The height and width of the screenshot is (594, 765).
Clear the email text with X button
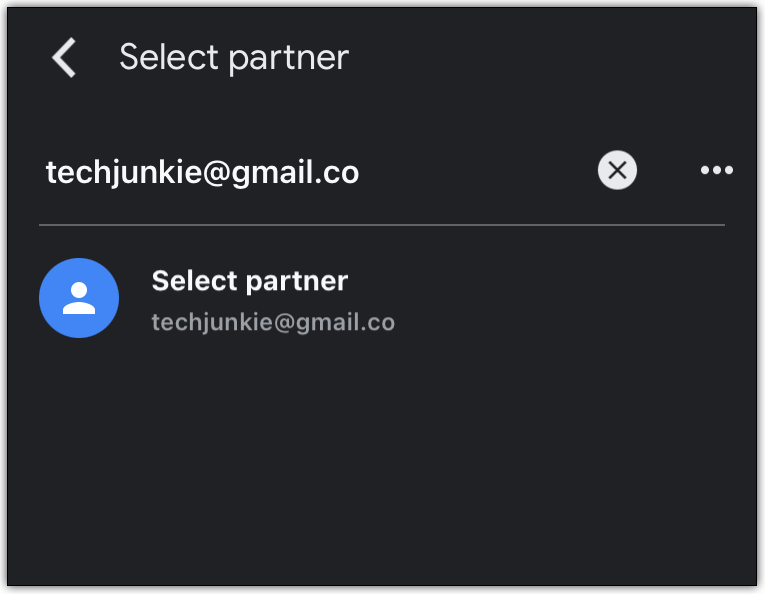point(617,171)
